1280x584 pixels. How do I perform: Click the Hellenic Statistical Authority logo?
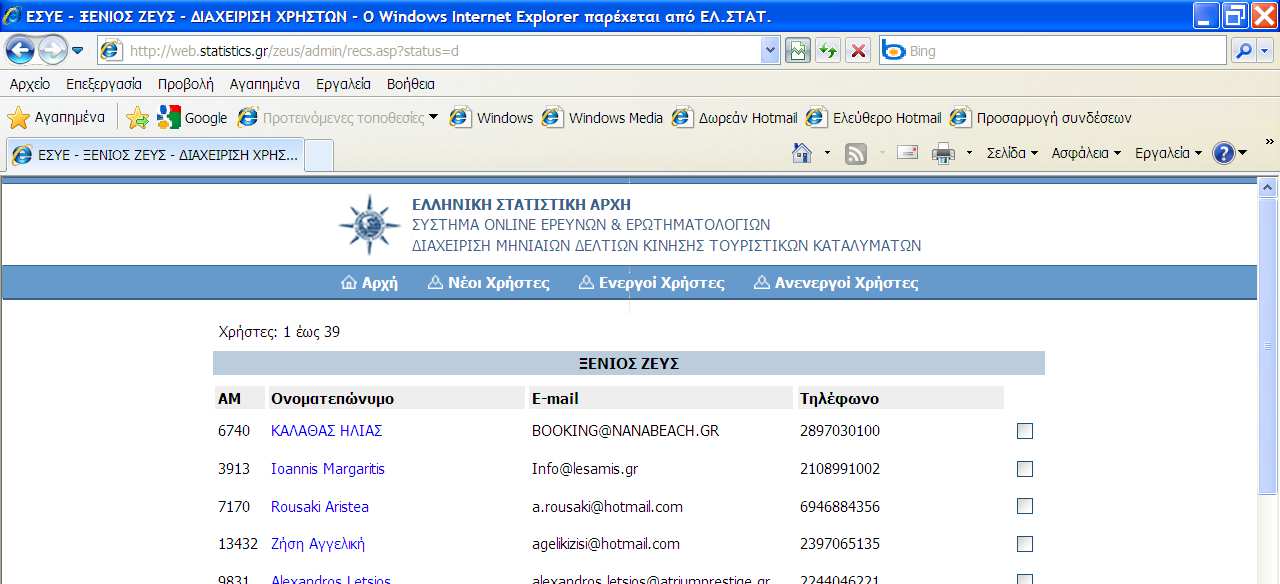pos(370,224)
